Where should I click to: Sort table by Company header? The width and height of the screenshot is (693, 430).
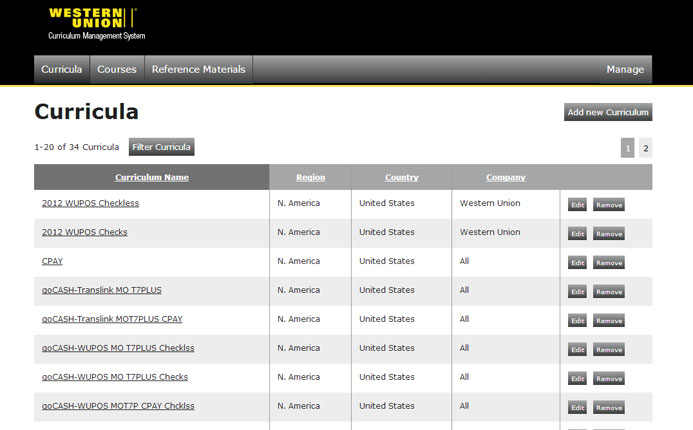click(x=506, y=177)
